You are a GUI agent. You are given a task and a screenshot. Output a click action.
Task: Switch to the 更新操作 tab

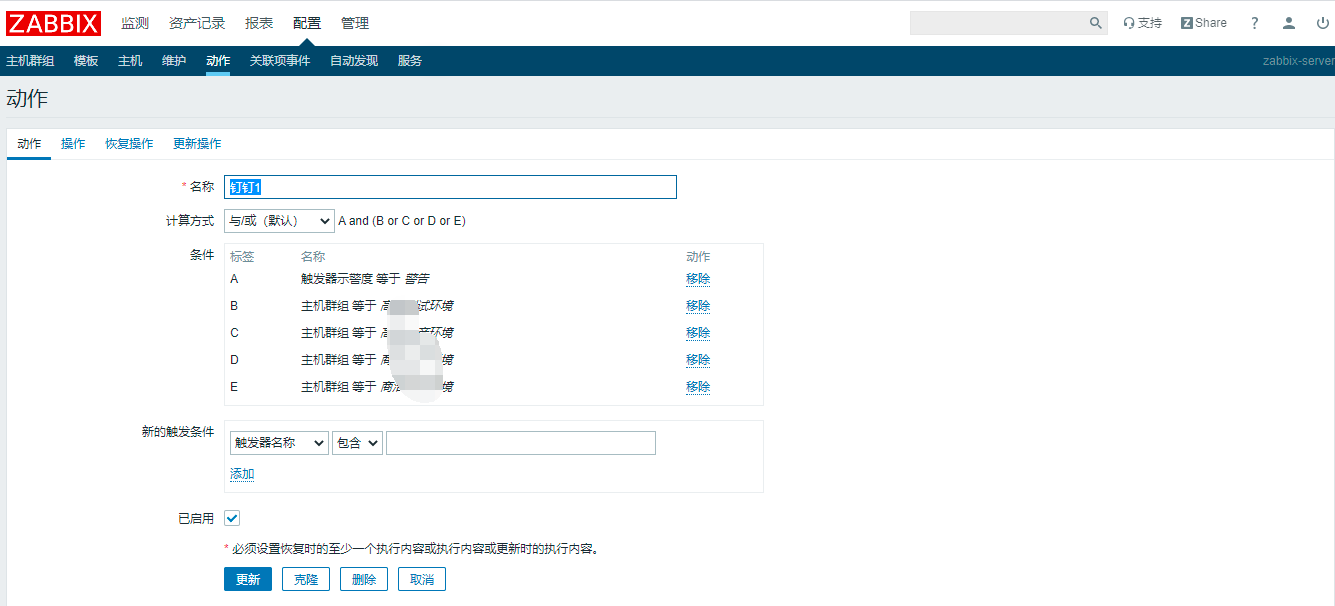[x=197, y=144]
